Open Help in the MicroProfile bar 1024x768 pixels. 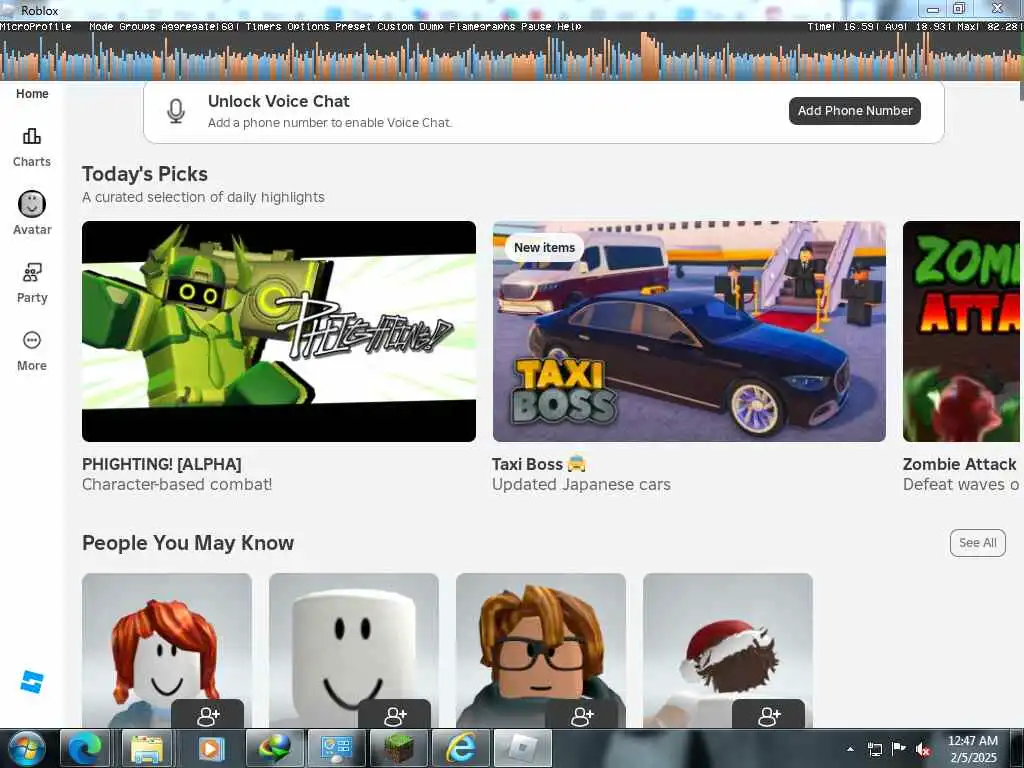569,27
